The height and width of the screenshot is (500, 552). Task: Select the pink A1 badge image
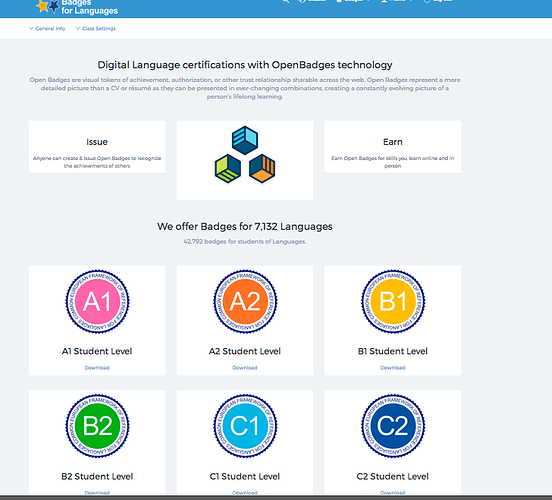[97, 301]
